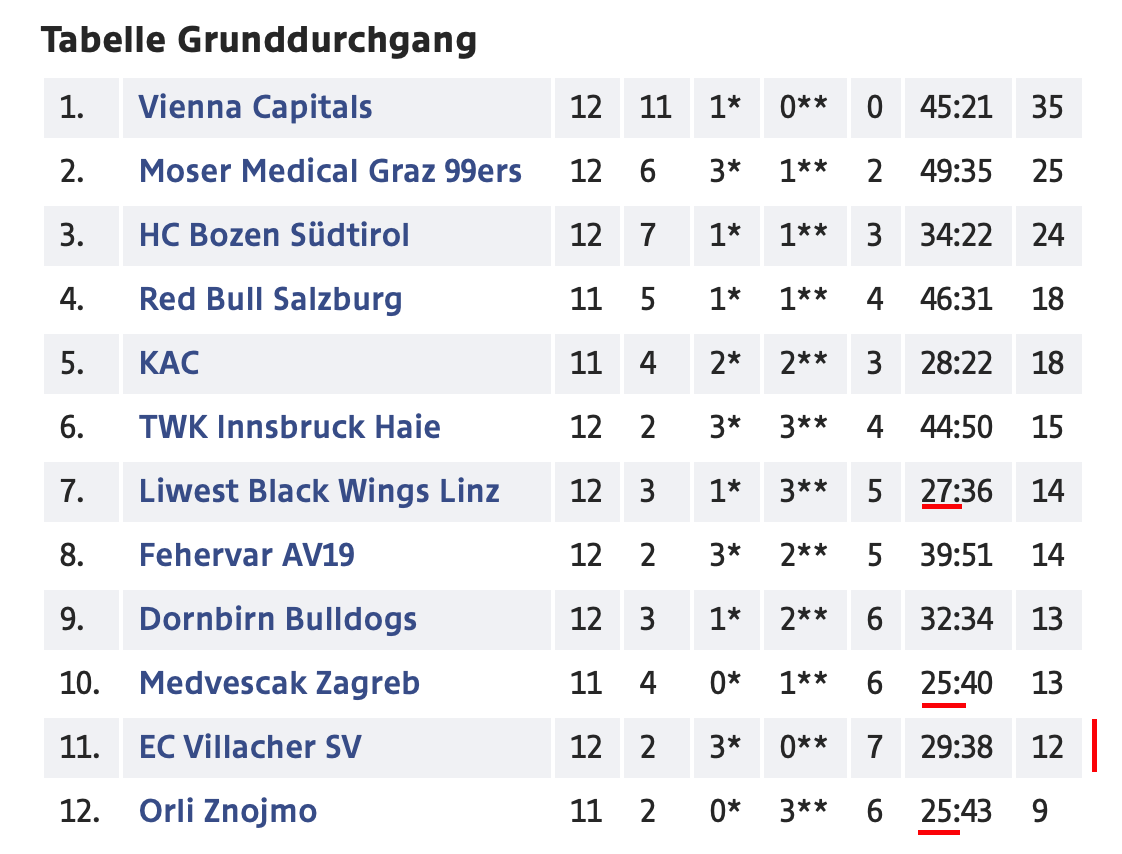1122x854 pixels.
Task: Click the 25:40 goals cell
Action: pos(956,683)
